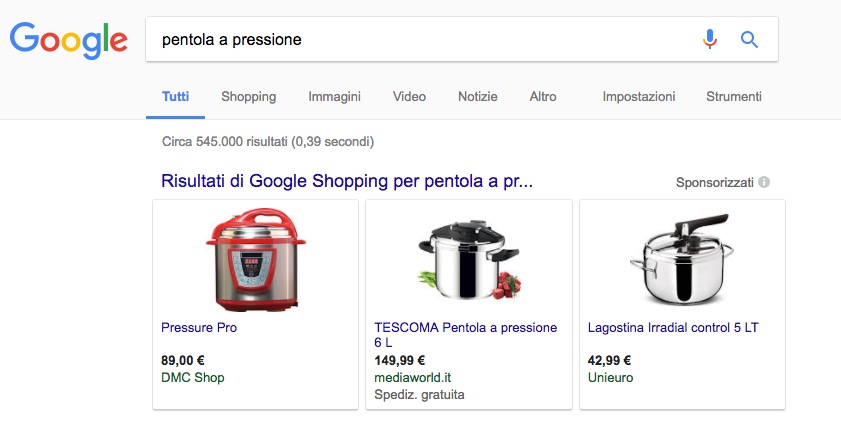The image size is (841, 431).
Task: Select the Tutti tab
Action: (175, 96)
